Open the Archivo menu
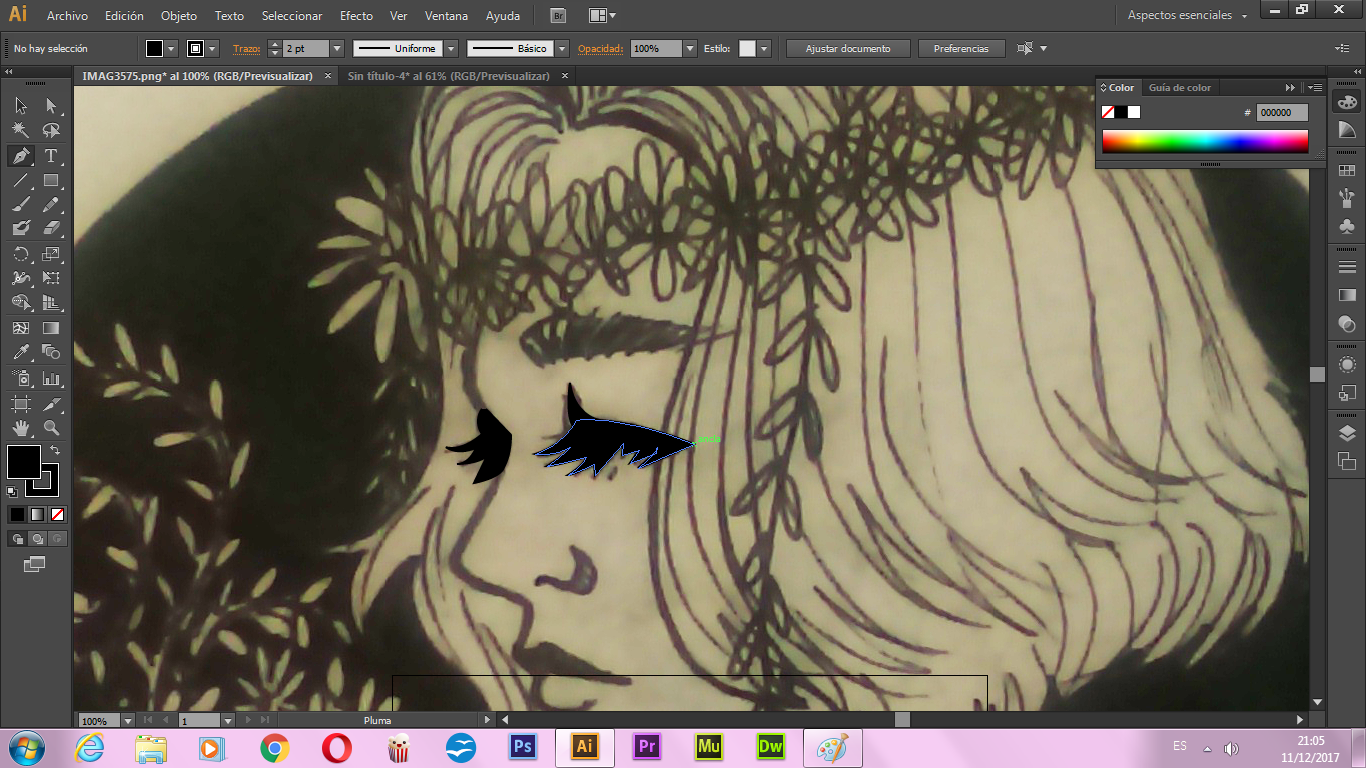1366x768 pixels. [67, 16]
